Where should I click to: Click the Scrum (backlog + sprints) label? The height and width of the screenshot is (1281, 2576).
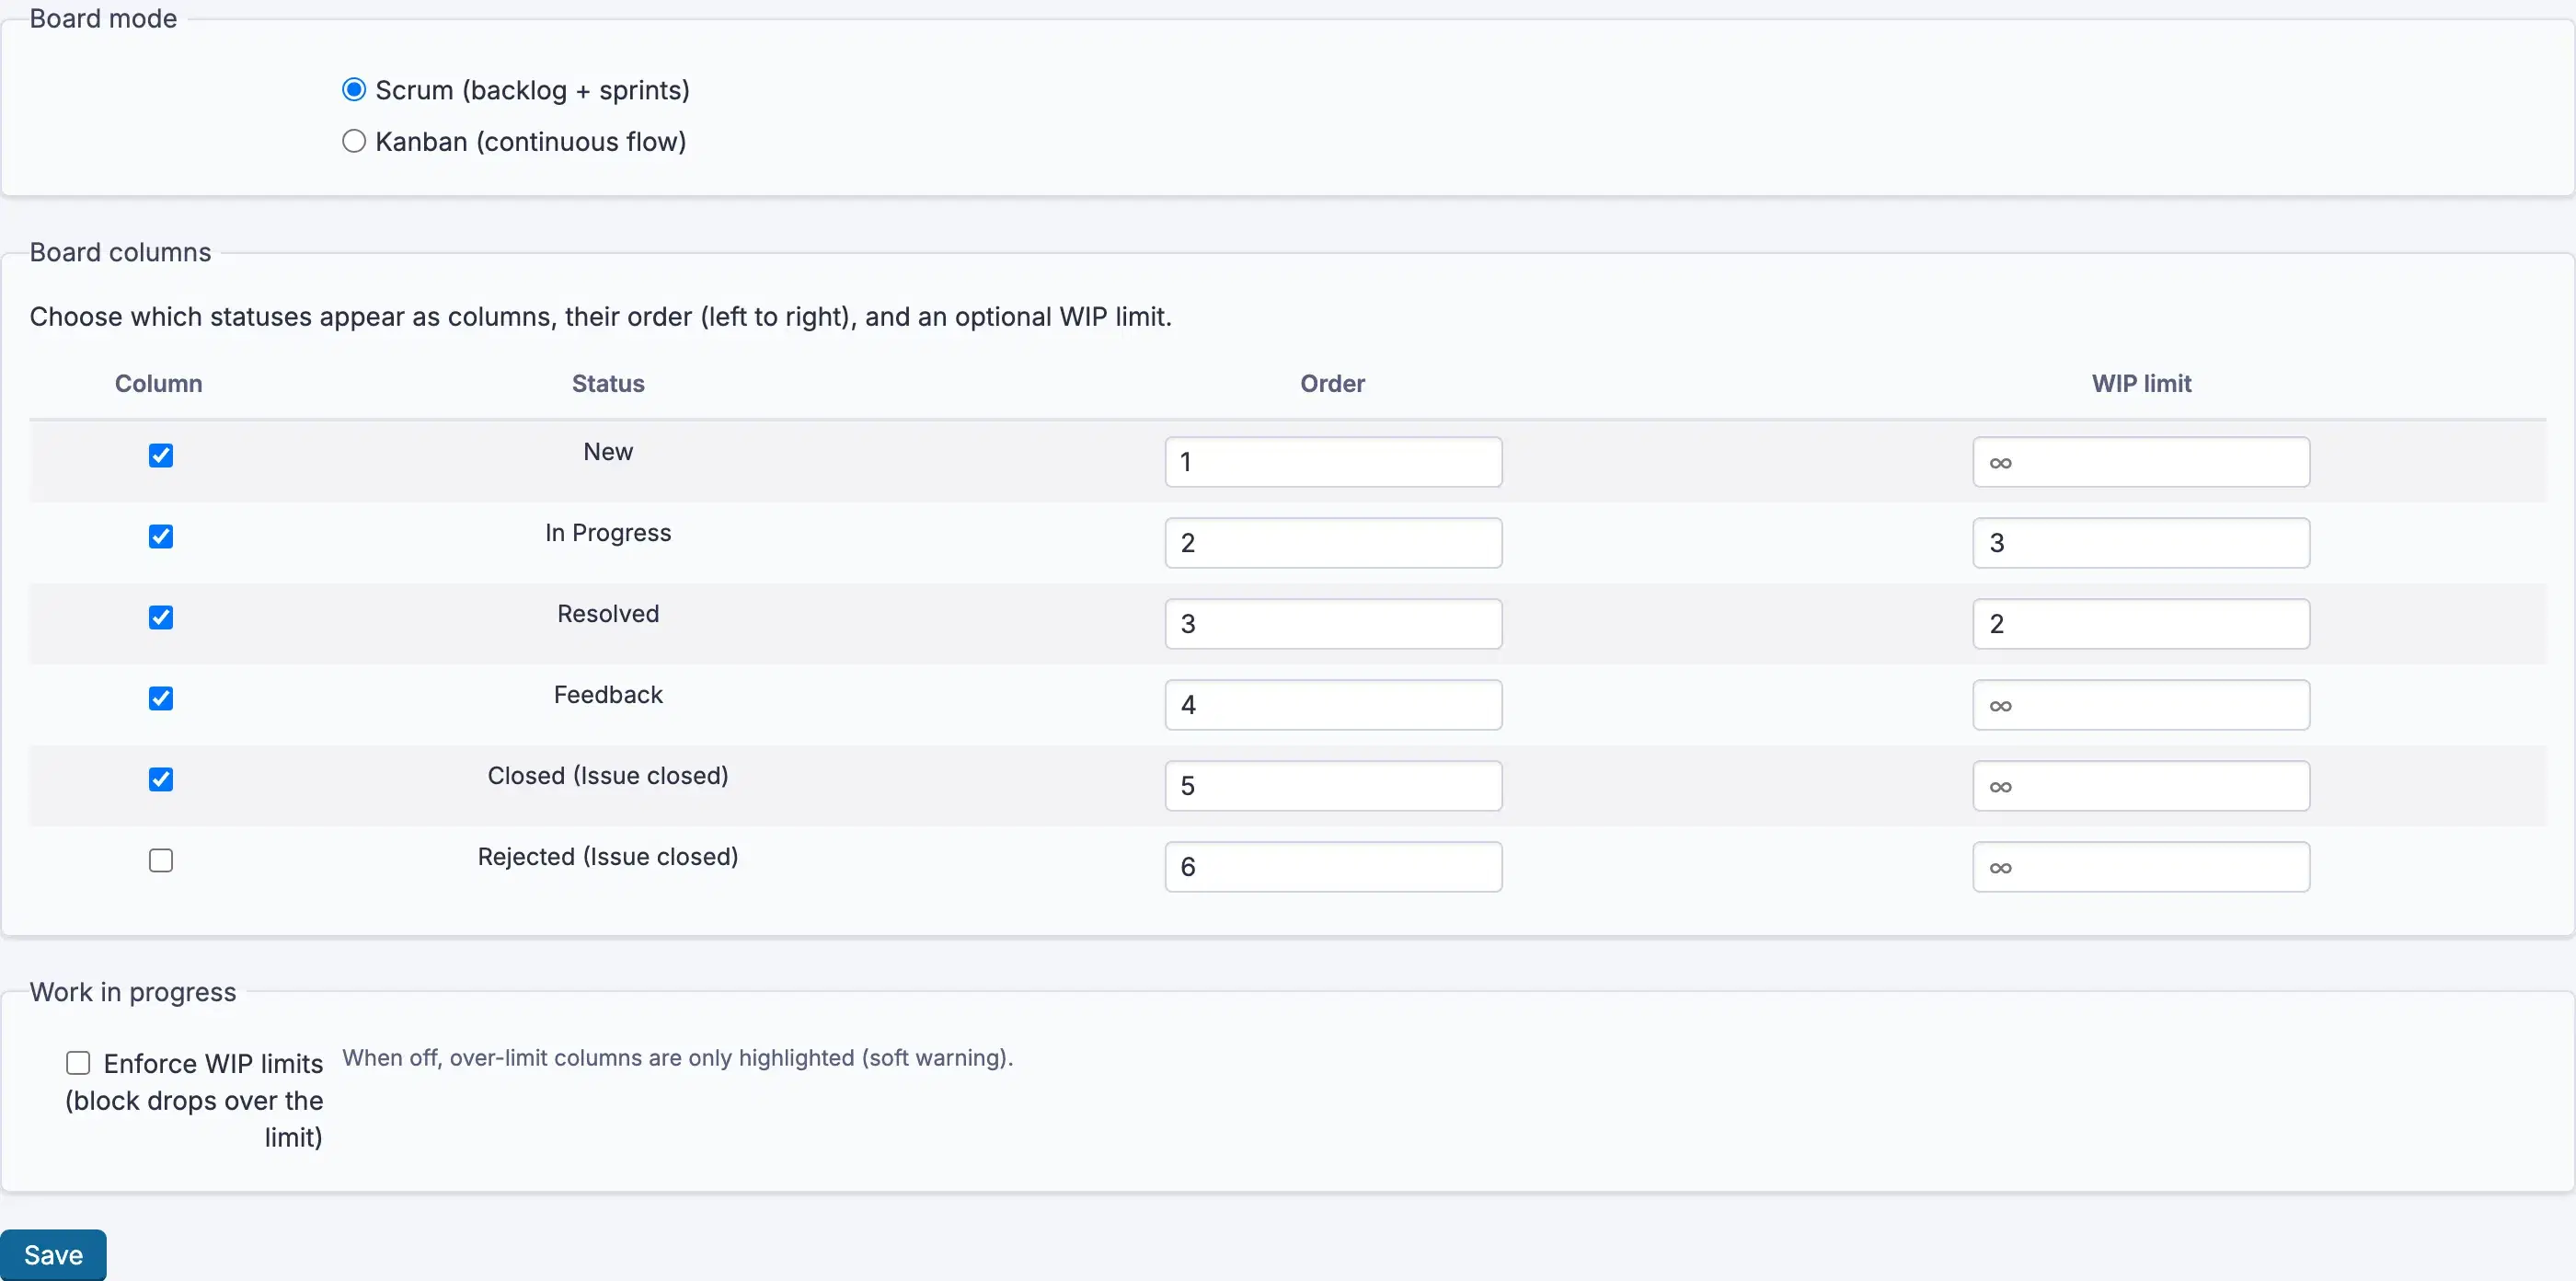point(532,90)
